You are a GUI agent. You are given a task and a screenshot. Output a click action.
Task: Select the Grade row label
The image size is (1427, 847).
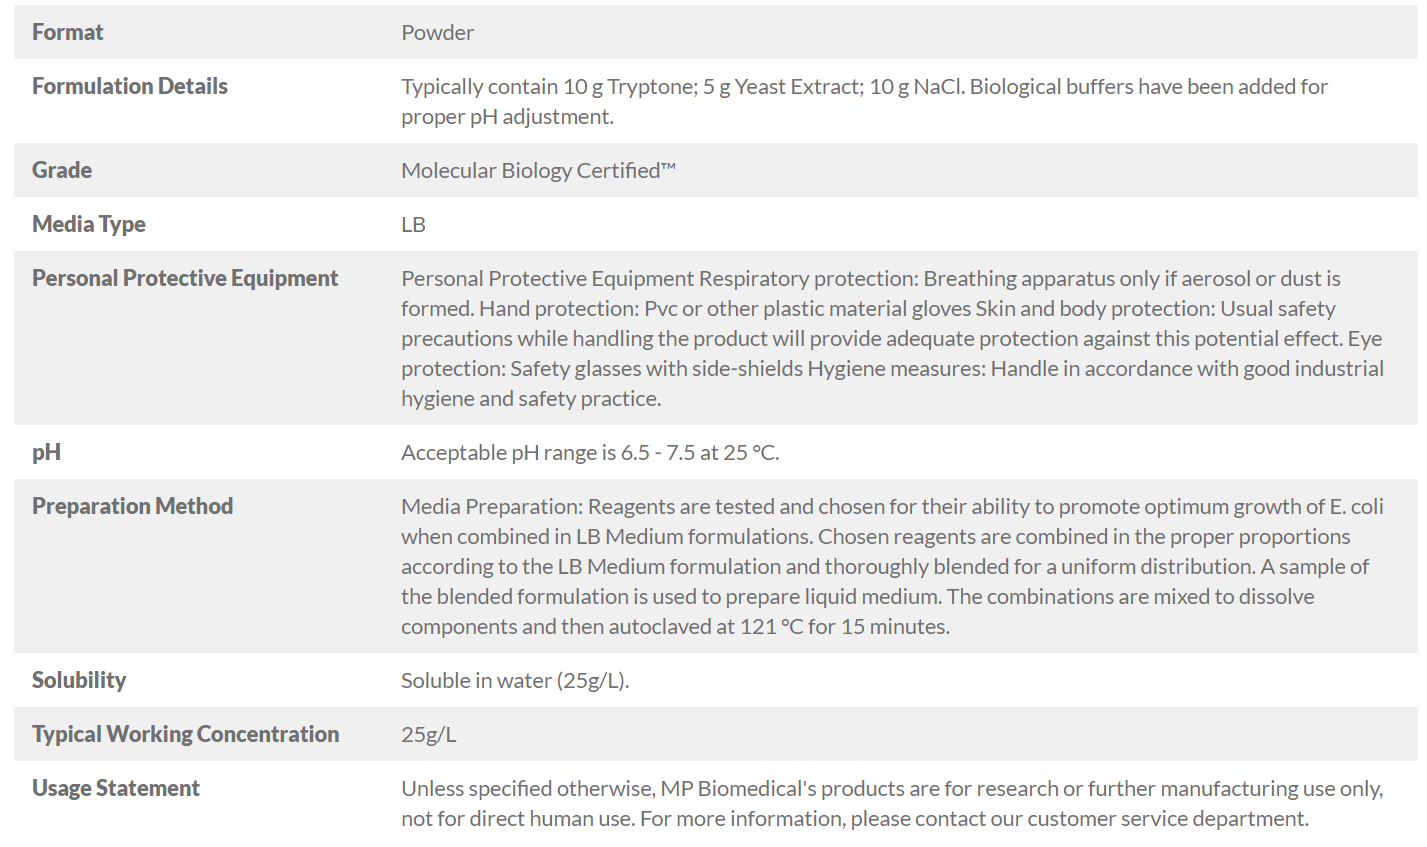(62, 170)
